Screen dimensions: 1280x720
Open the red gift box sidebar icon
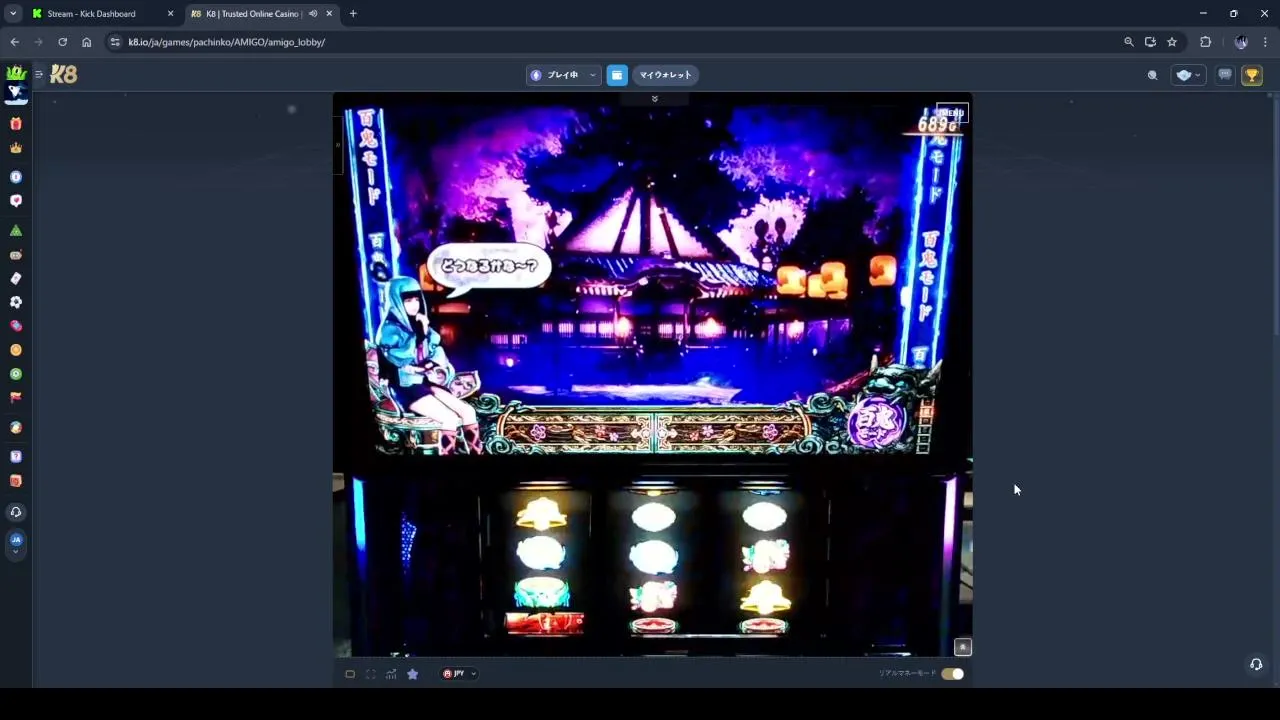tap(15, 124)
